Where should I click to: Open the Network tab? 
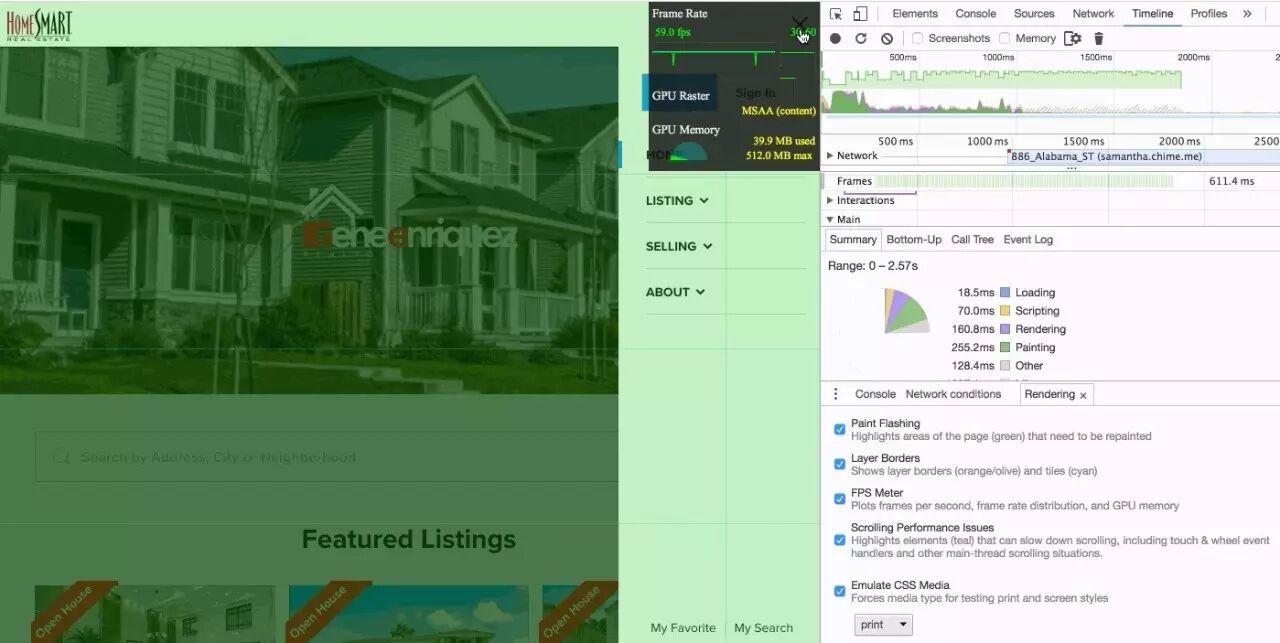pos(1093,14)
